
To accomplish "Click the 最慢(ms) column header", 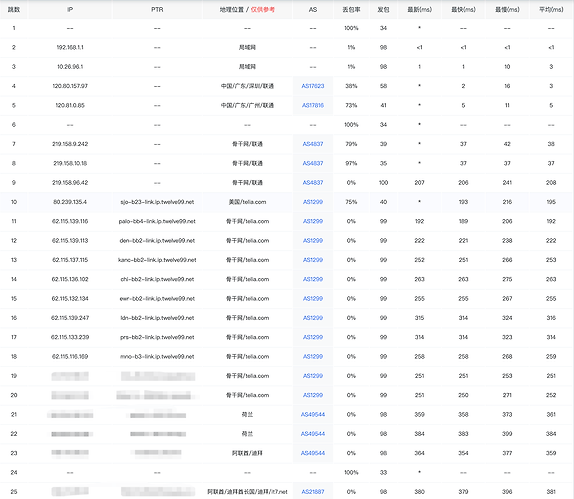I will click(507, 10).
